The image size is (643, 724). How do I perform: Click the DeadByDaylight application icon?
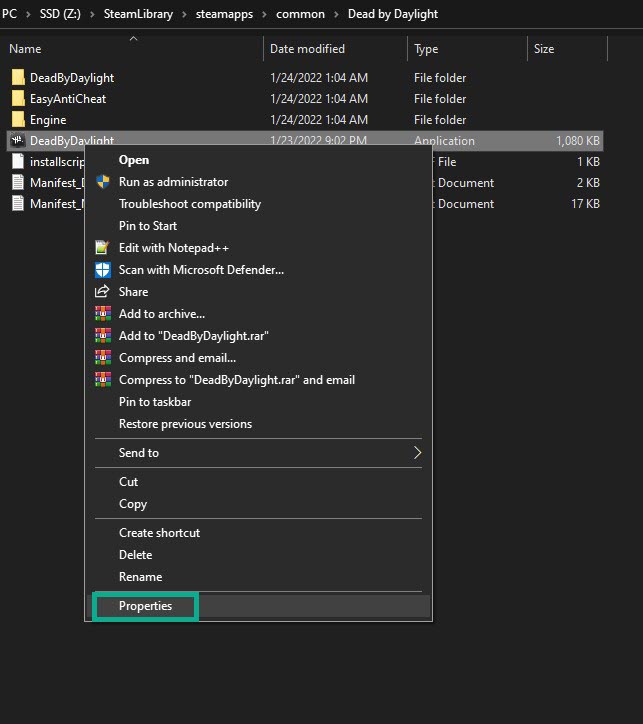pyautogui.click(x=18, y=140)
